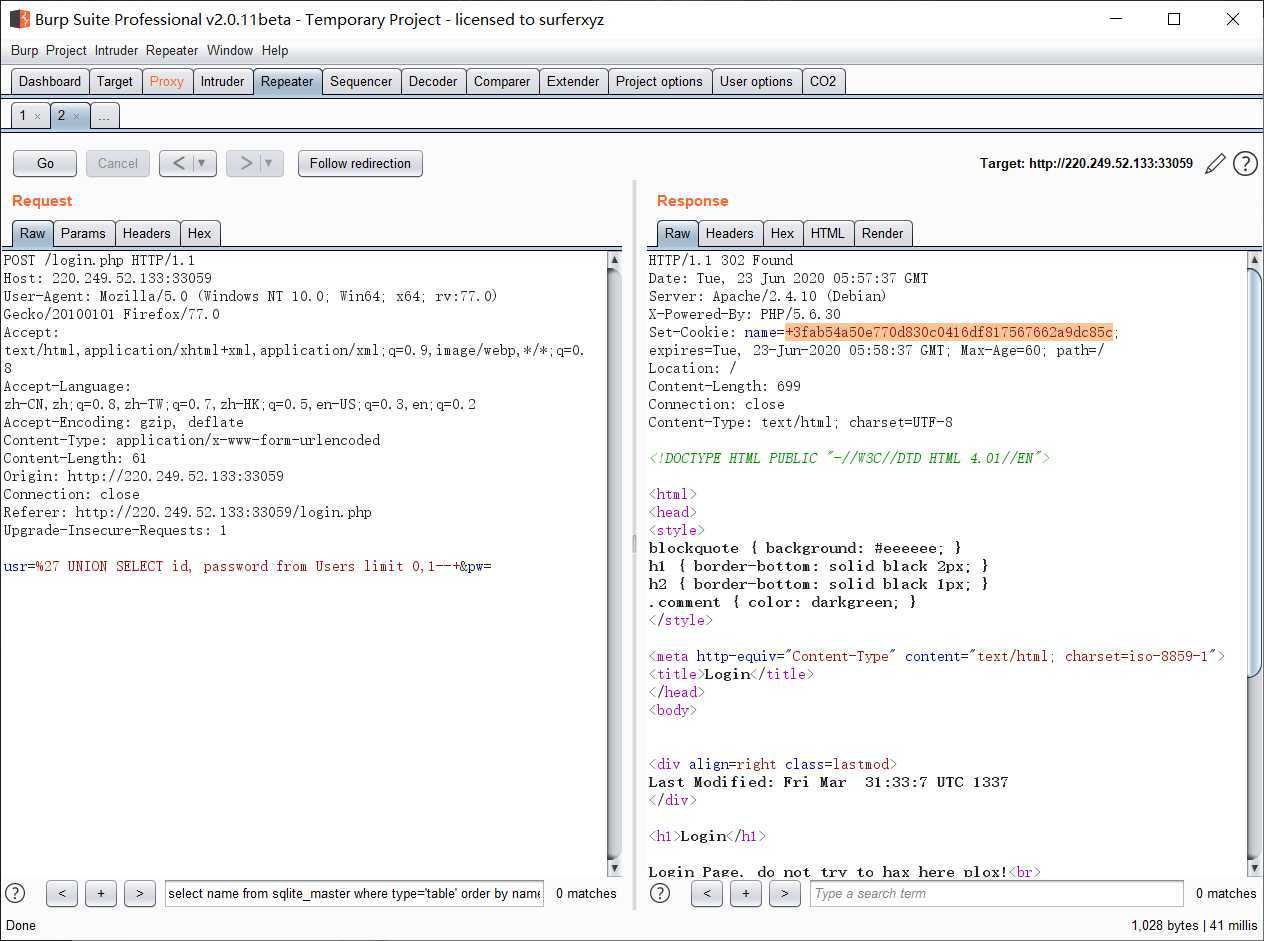1264x941 pixels.
Task: Go forward in request history with > arrow
Action: point(245,163)
